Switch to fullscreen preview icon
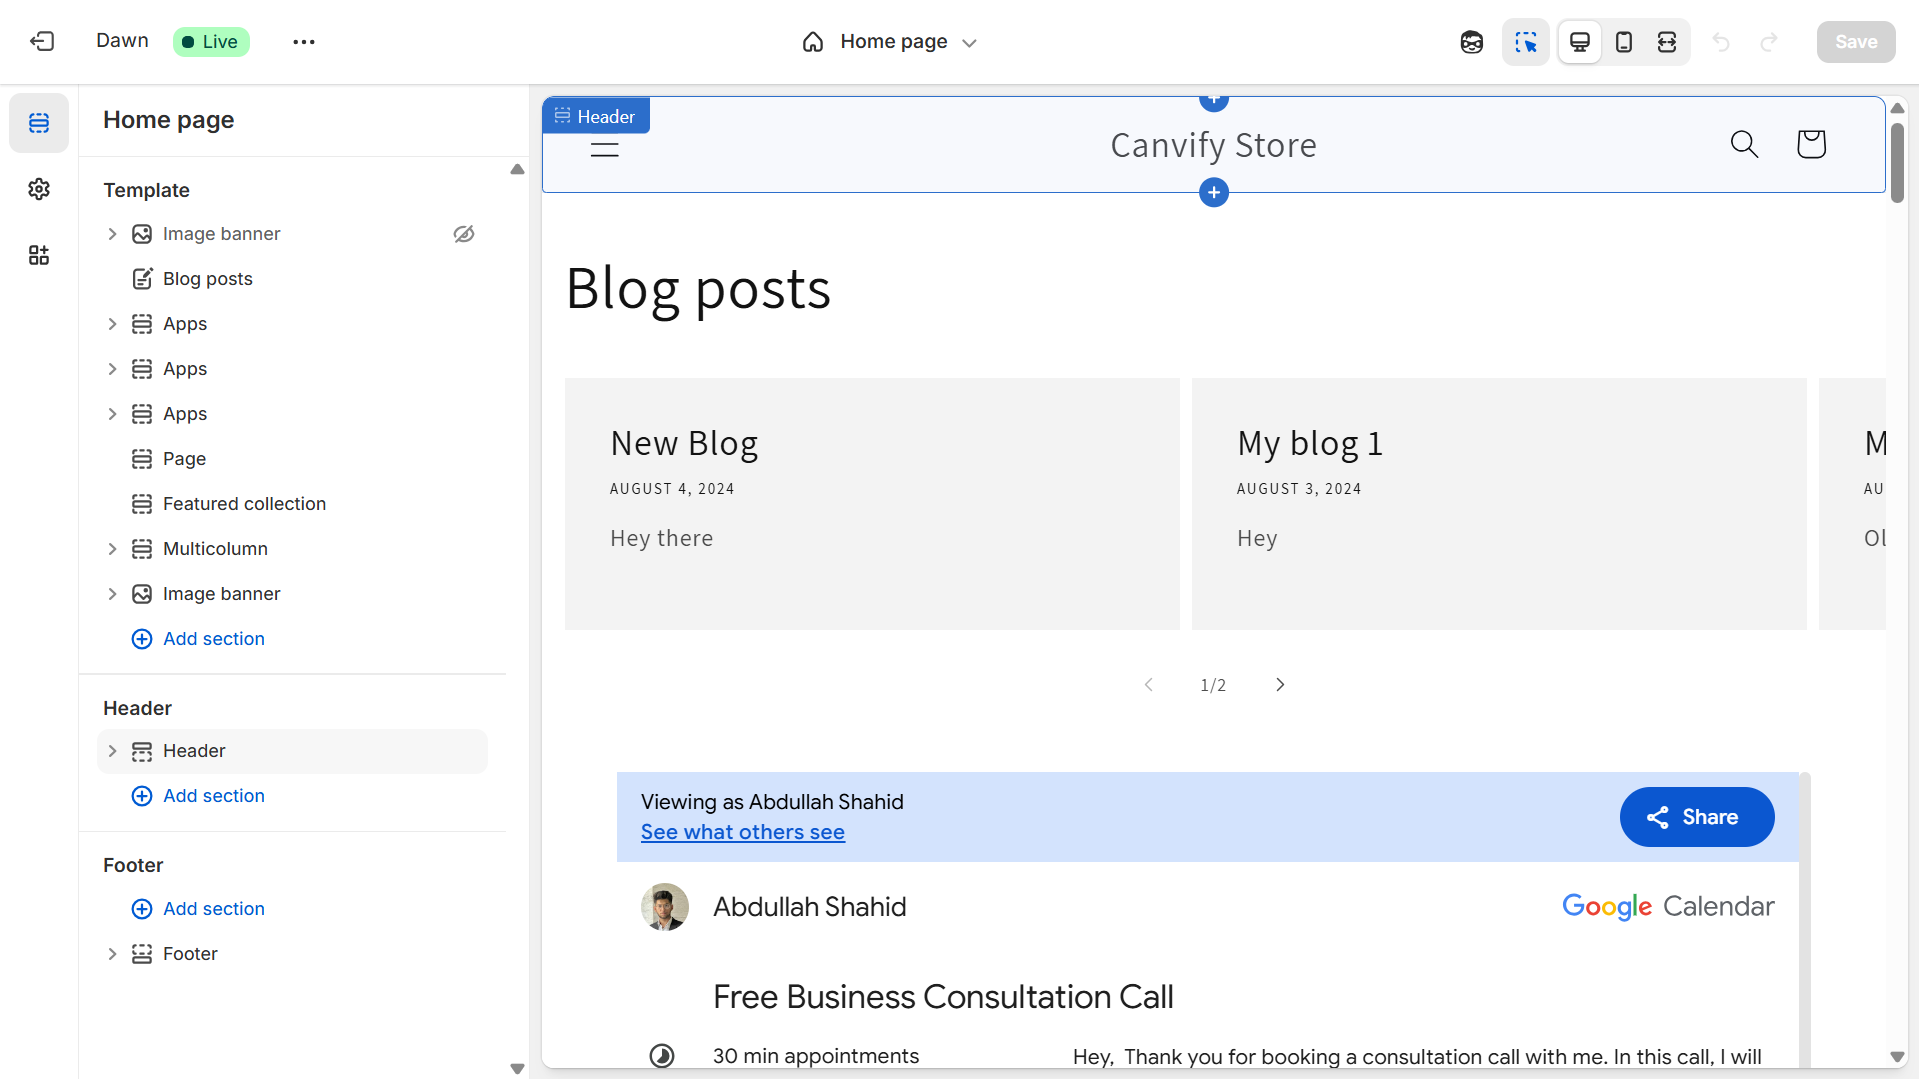Image resolution: width=1919 pixels, height=1079 pixels. (1666, 42)
